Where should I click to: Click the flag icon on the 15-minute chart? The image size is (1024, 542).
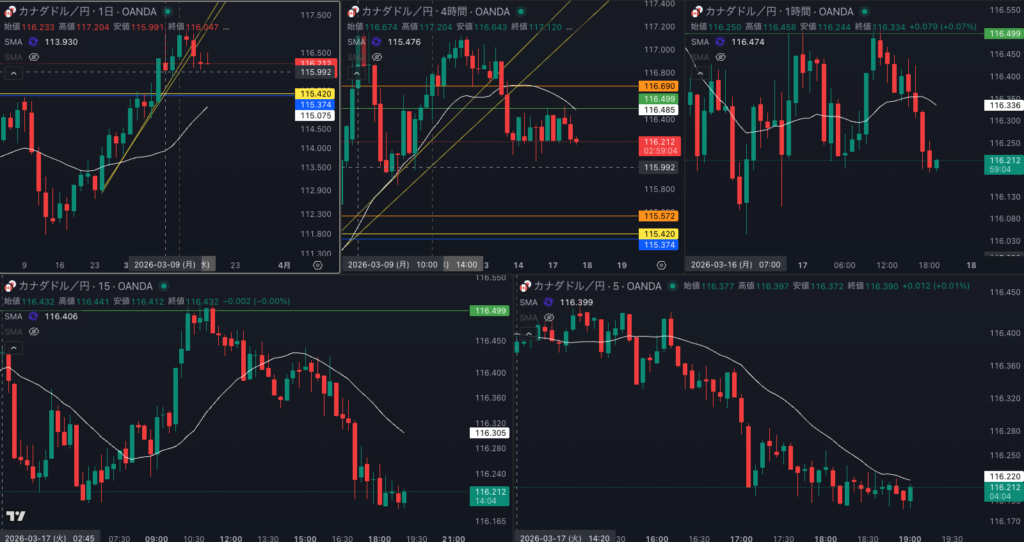click(10, 286)
